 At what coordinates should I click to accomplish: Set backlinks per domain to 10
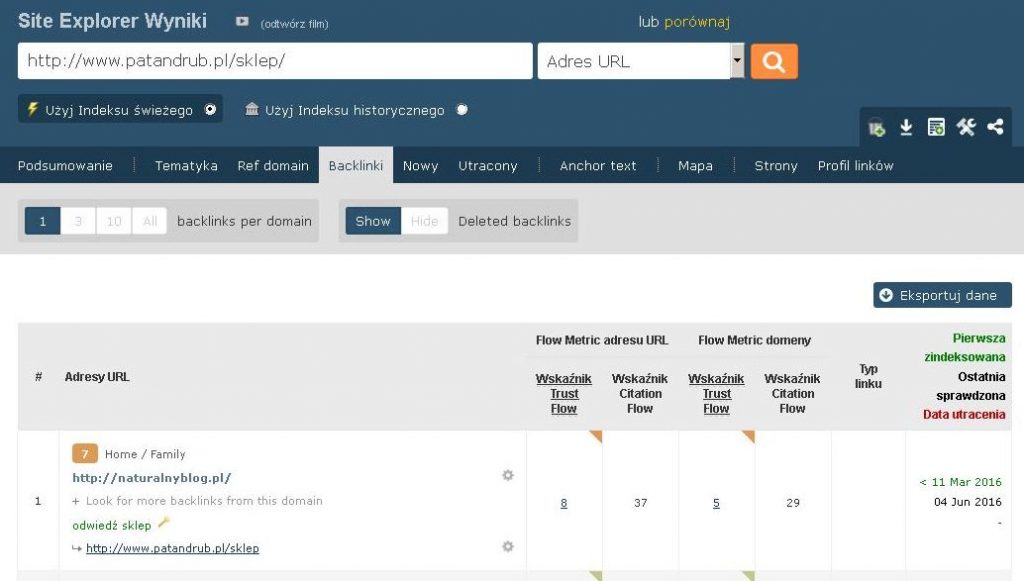(114, 221)
